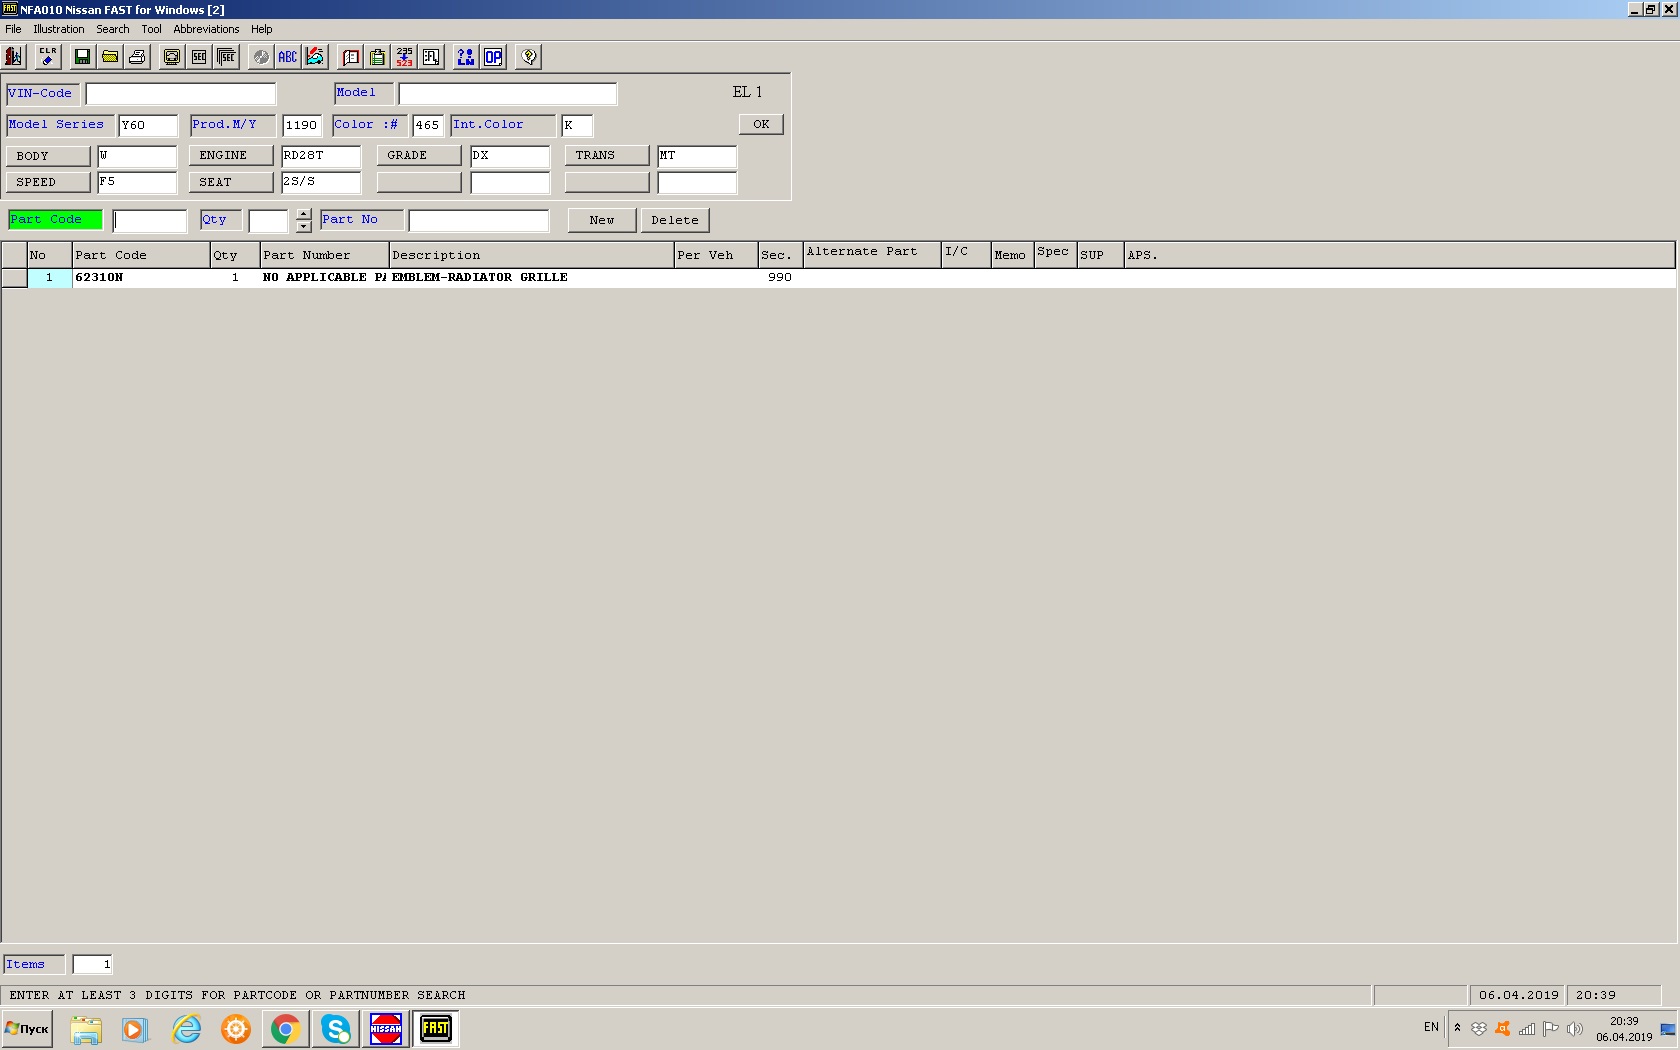The width and height of the screenshot is (1680, 1050).
Task: Click the Qty input field
Action: (x=269, y=220)
